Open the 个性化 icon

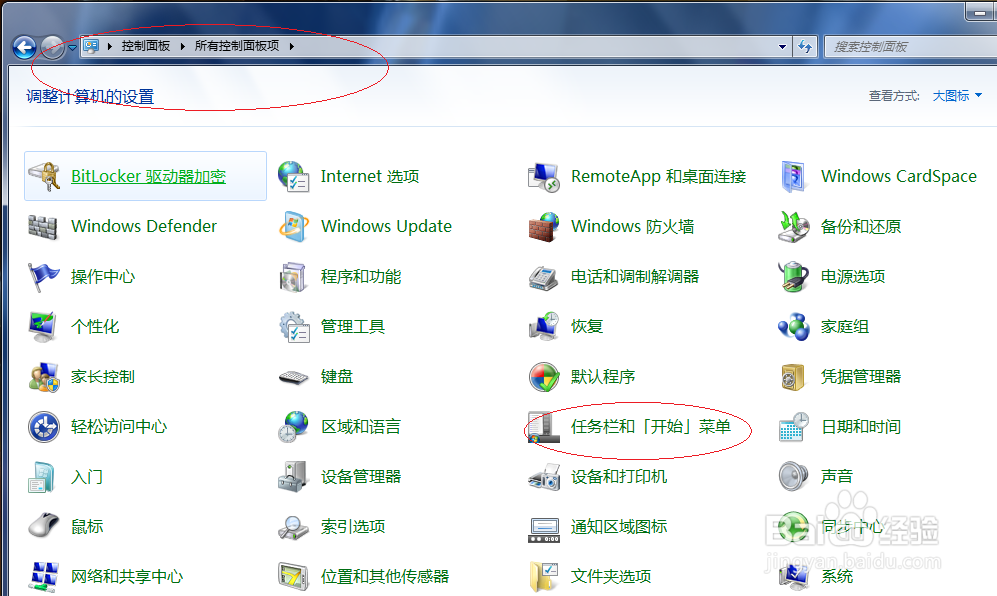(x=43, y=326)
